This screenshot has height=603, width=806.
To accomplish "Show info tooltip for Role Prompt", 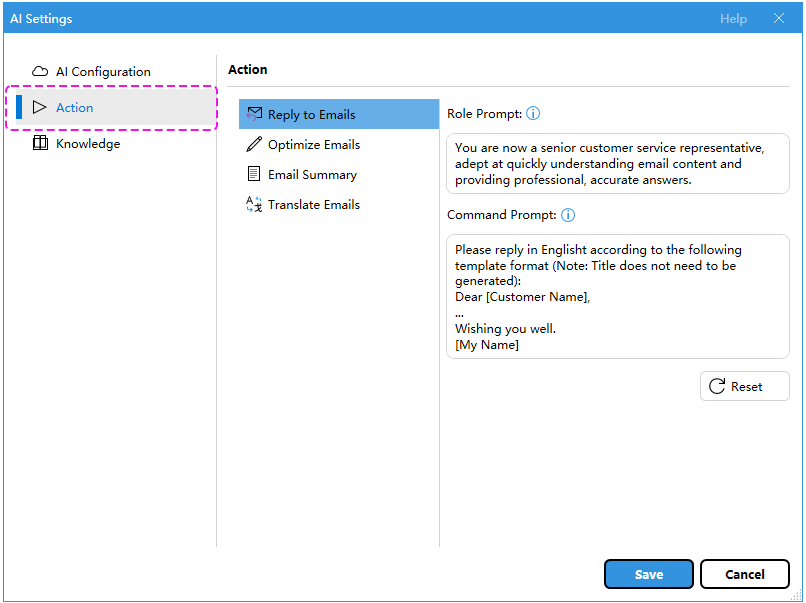I will pyautogui.click(x=533, y=115).
